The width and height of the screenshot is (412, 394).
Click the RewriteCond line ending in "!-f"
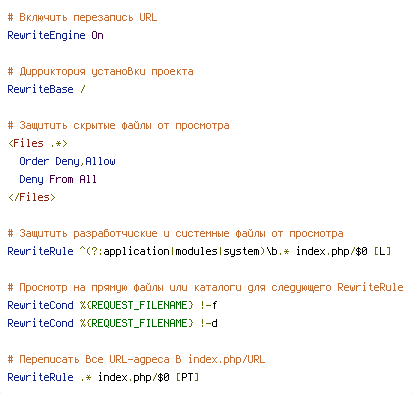112,305
